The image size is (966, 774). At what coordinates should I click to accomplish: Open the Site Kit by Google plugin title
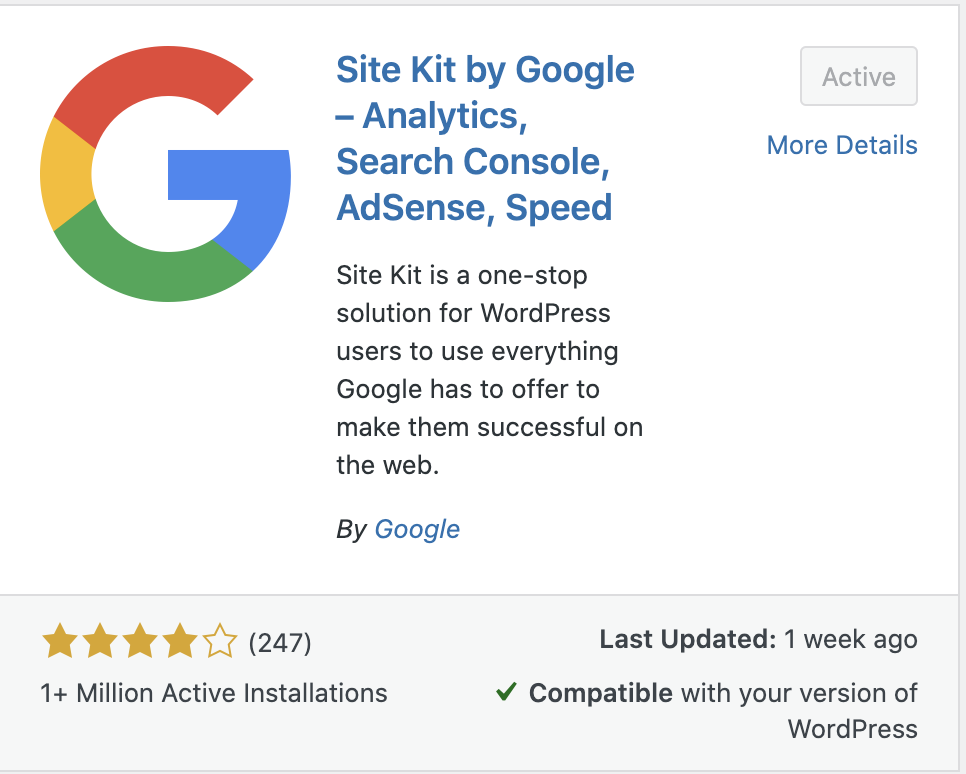click(484, 138)
